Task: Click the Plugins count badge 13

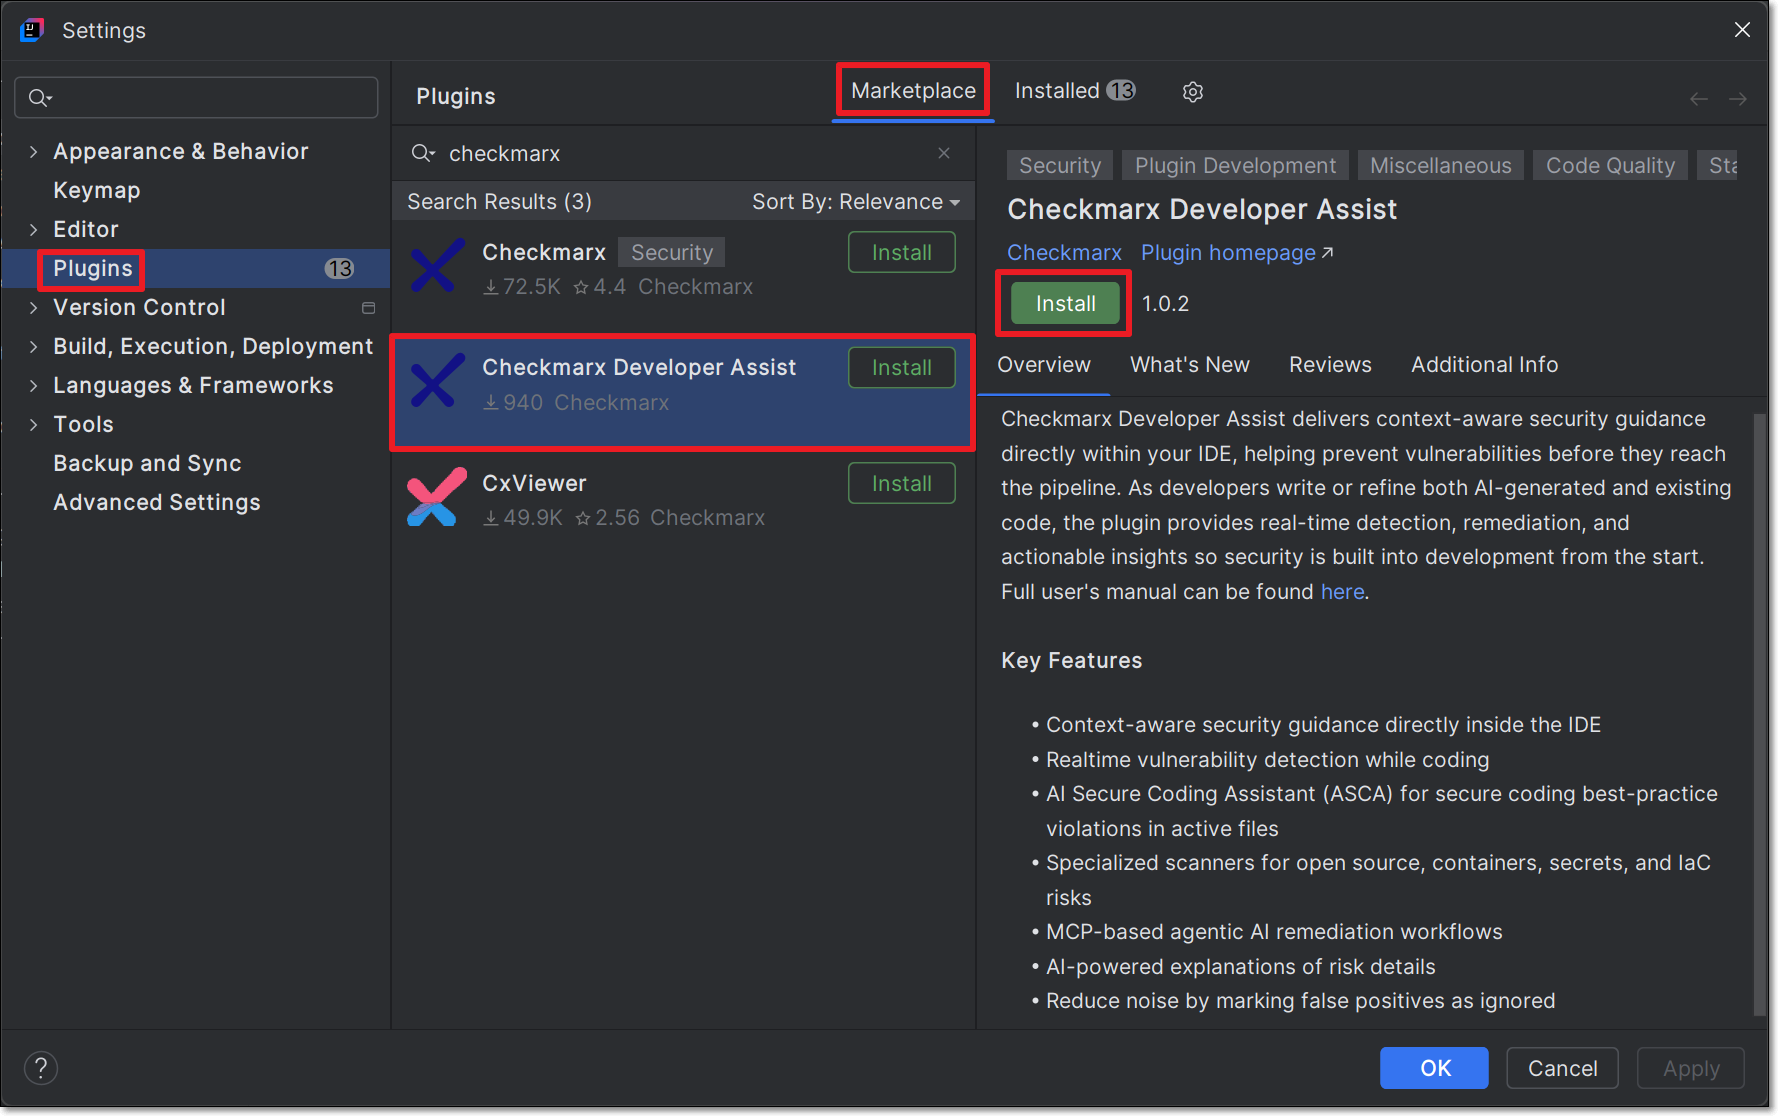Action: coord(339,268)
